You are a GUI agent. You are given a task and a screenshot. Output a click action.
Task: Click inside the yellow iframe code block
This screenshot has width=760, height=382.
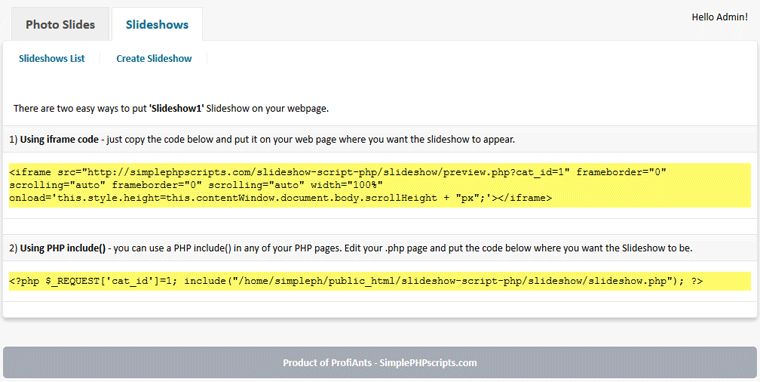pos(380,185)
